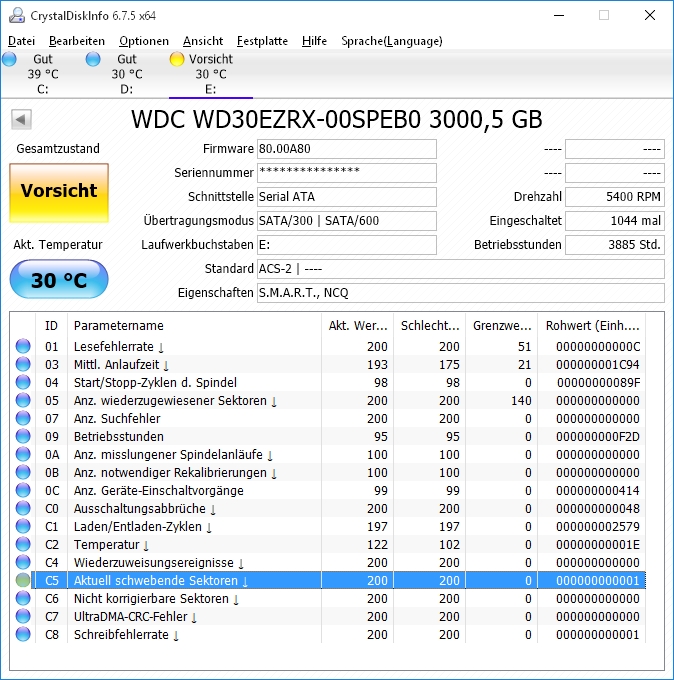Click status orb of C2 Temperatur row
Screen dimensions: 674x680
23,544
